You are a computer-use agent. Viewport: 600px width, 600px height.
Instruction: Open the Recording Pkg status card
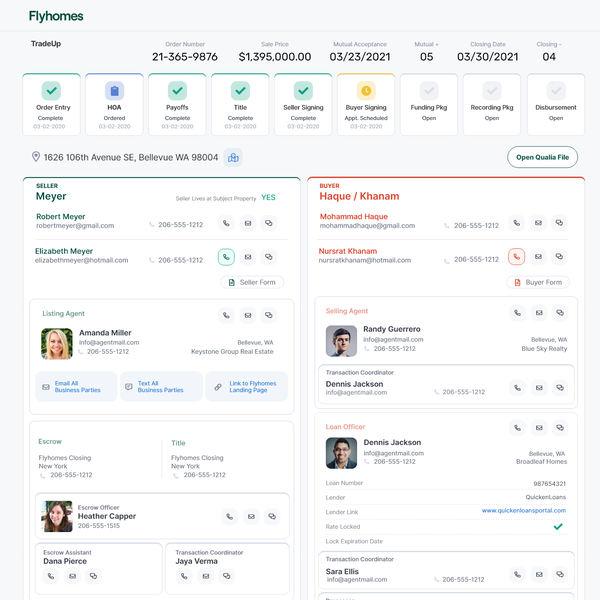[x=492, y=104]
